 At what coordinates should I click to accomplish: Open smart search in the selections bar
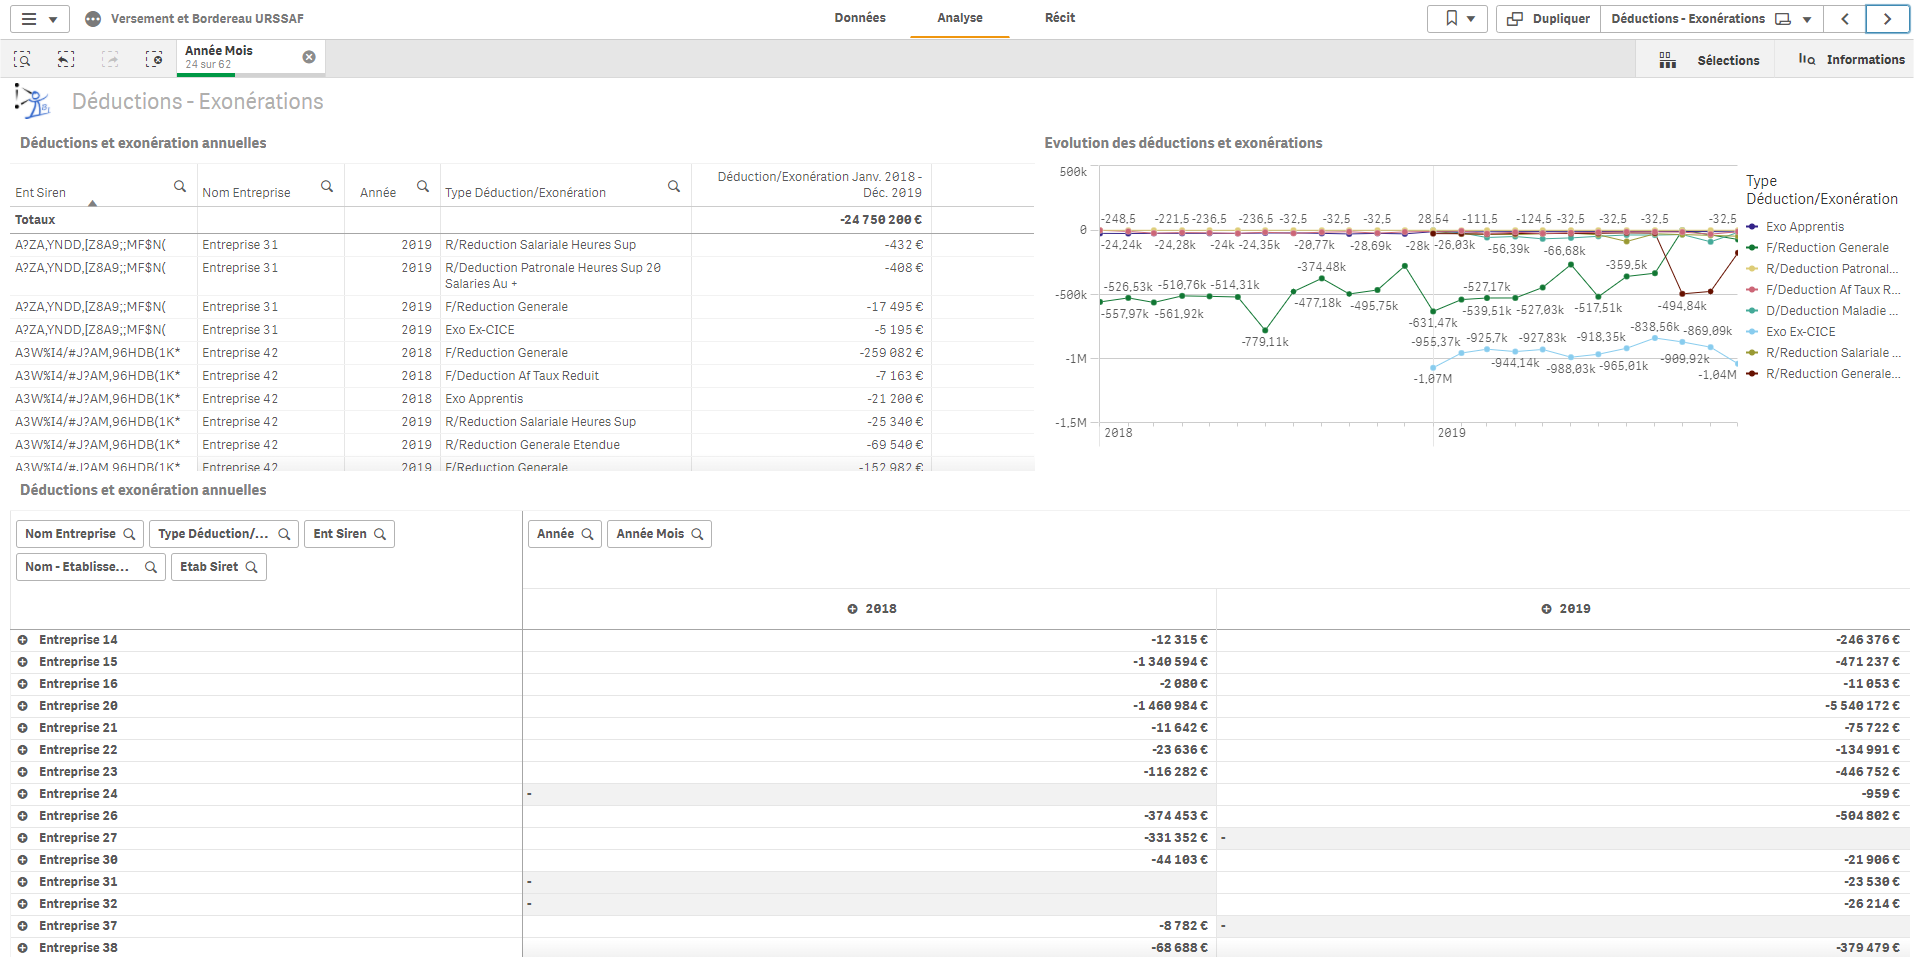coord(22,59)
